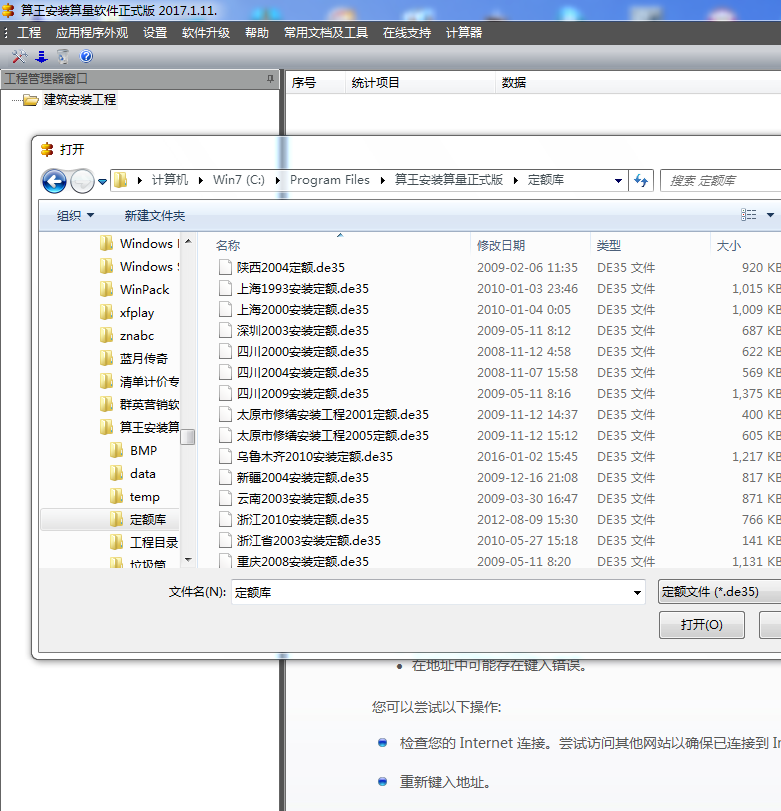The width and height of the screenshot is (781, 811).
Task: Click the pin icon in 工程管理器窗口 header
Action: [x=270, y=79]
